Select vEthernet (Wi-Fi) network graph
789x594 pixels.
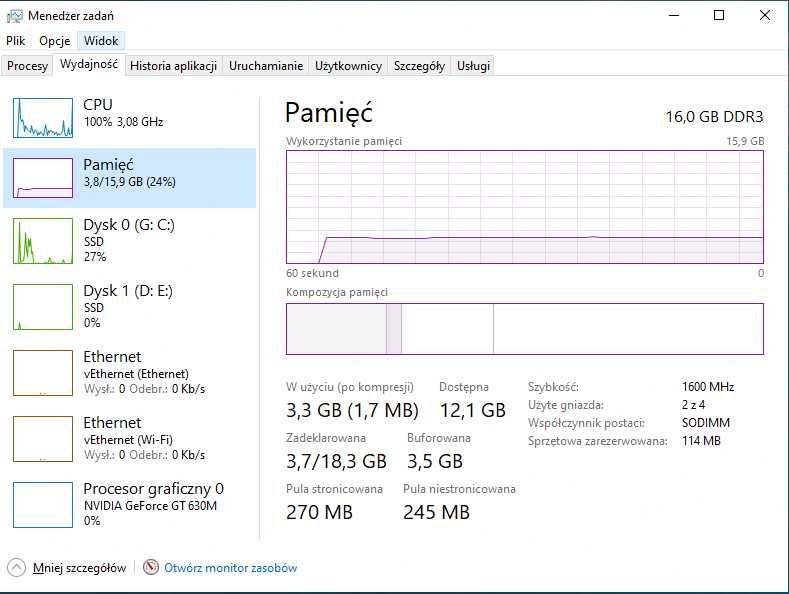43,438
